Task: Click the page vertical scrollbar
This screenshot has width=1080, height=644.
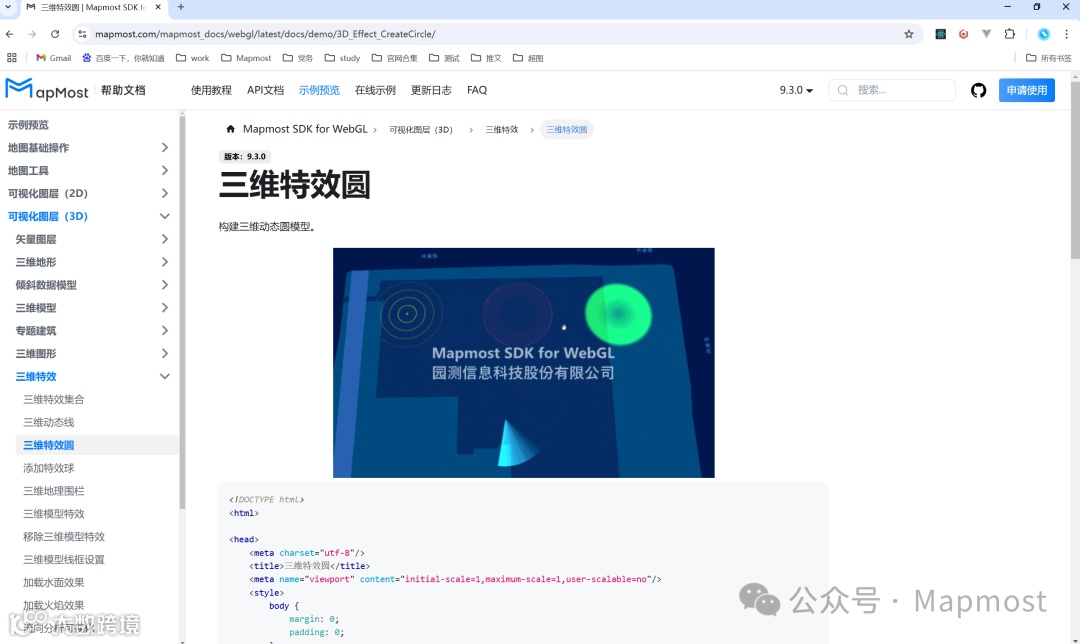Action: tap(1075, 169)
